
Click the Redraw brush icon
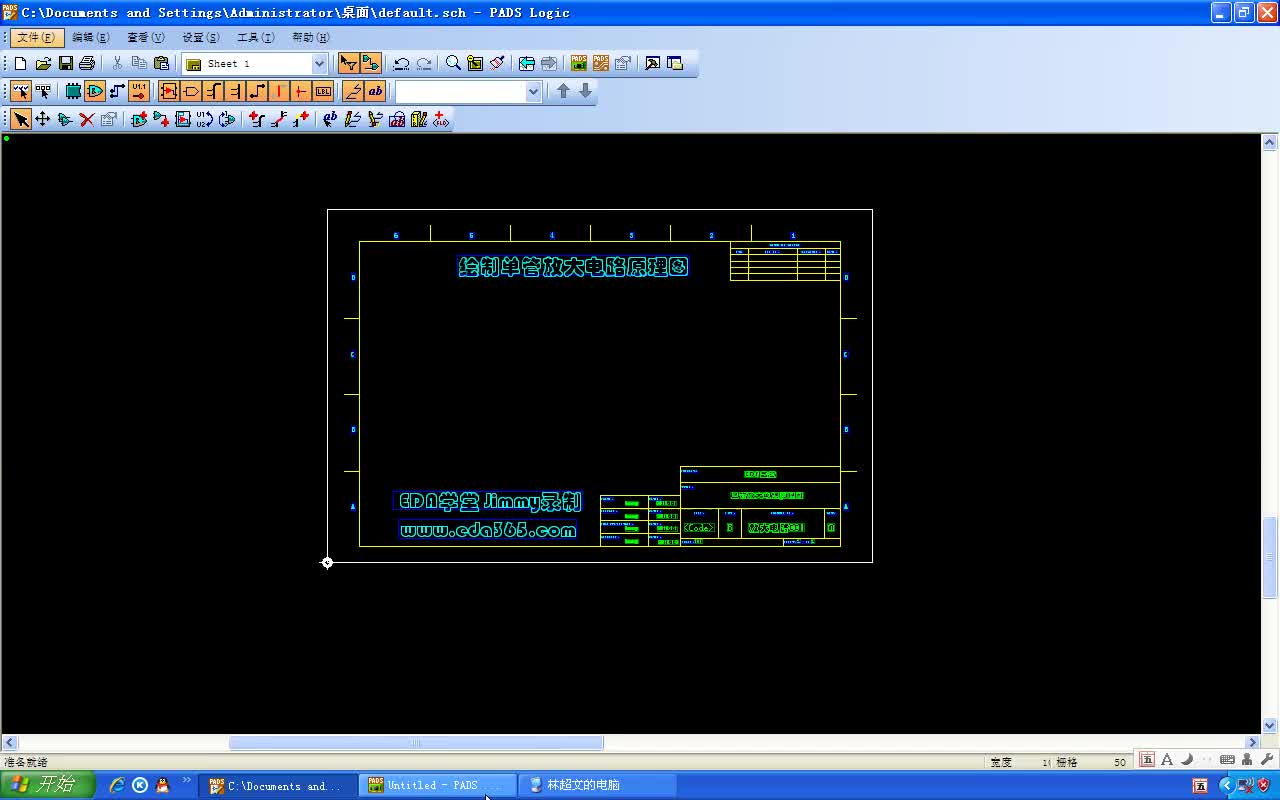tap(497, 63)
